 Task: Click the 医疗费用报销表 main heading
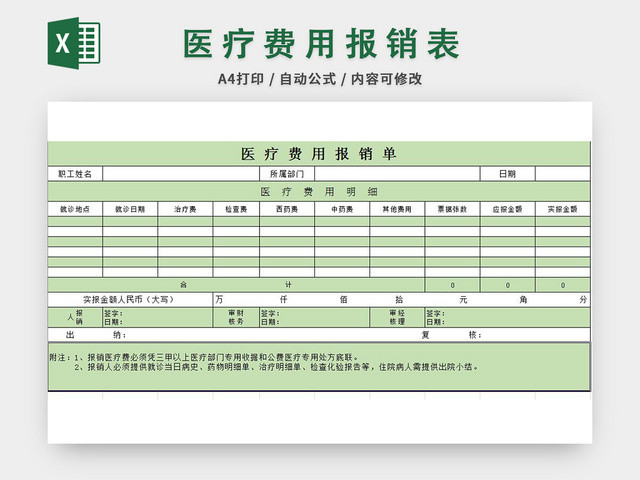coord(322,44)
